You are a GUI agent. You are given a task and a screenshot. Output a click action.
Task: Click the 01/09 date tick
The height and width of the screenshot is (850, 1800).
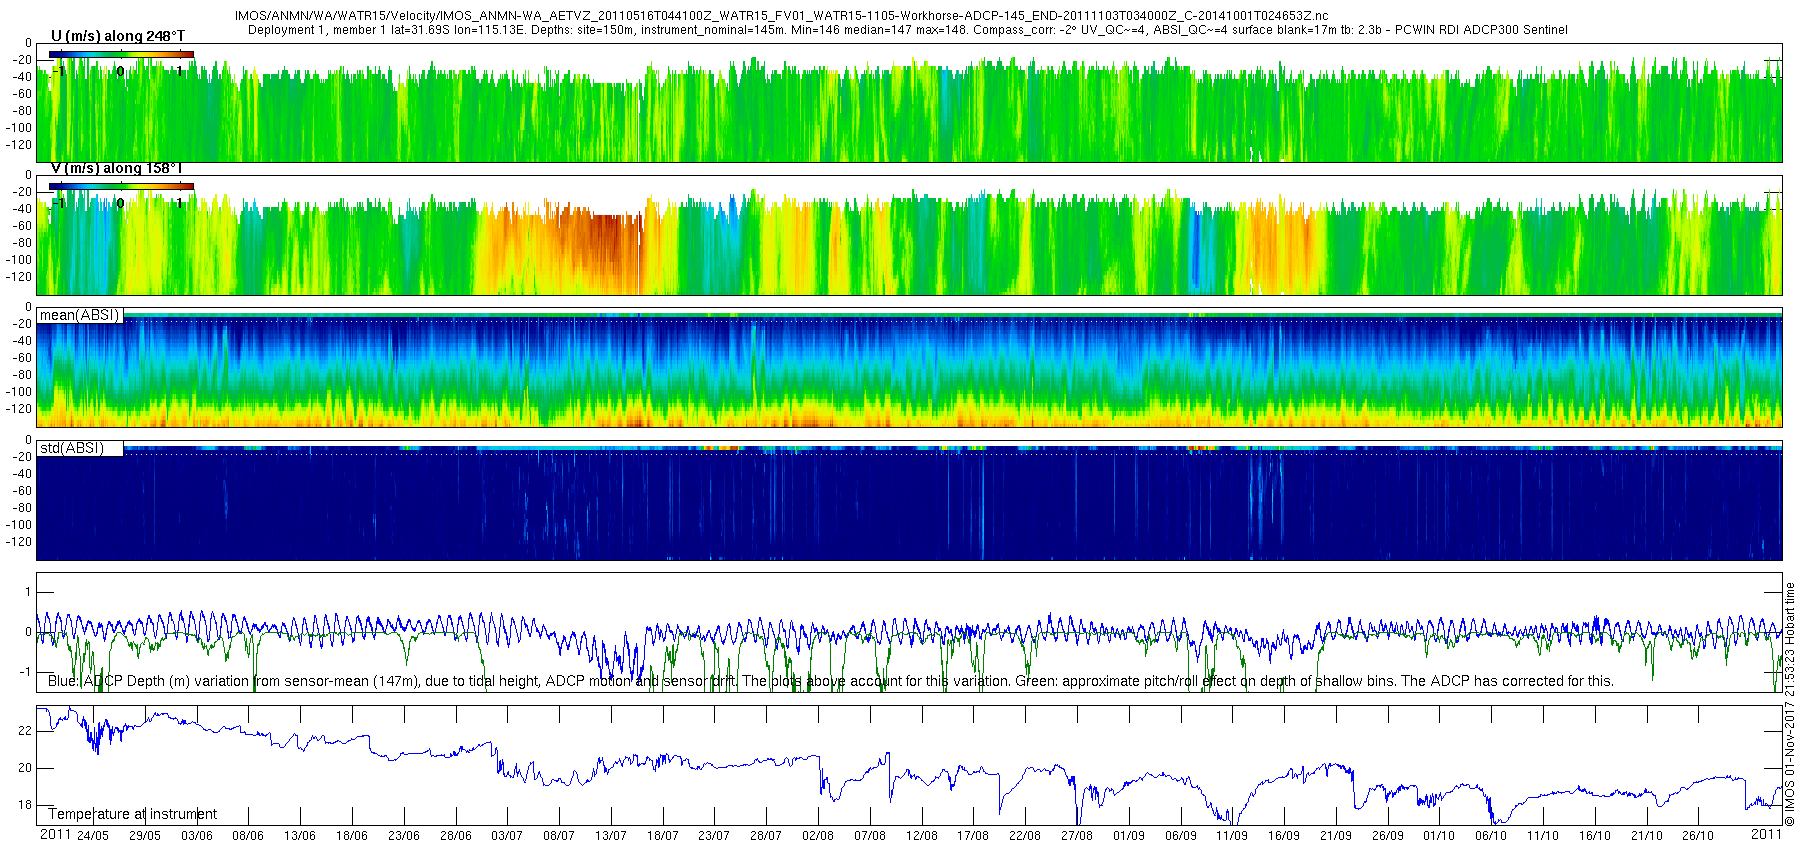coord(1129,836)
